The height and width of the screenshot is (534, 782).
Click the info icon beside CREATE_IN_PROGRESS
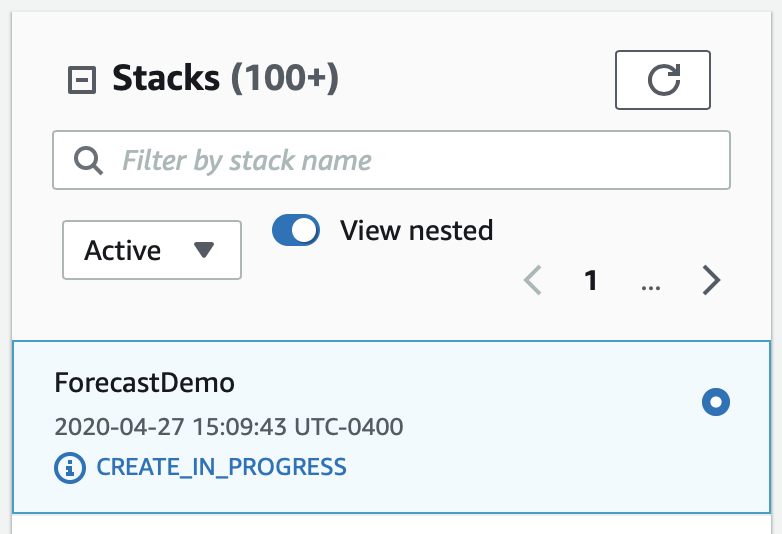pos(70,468)
